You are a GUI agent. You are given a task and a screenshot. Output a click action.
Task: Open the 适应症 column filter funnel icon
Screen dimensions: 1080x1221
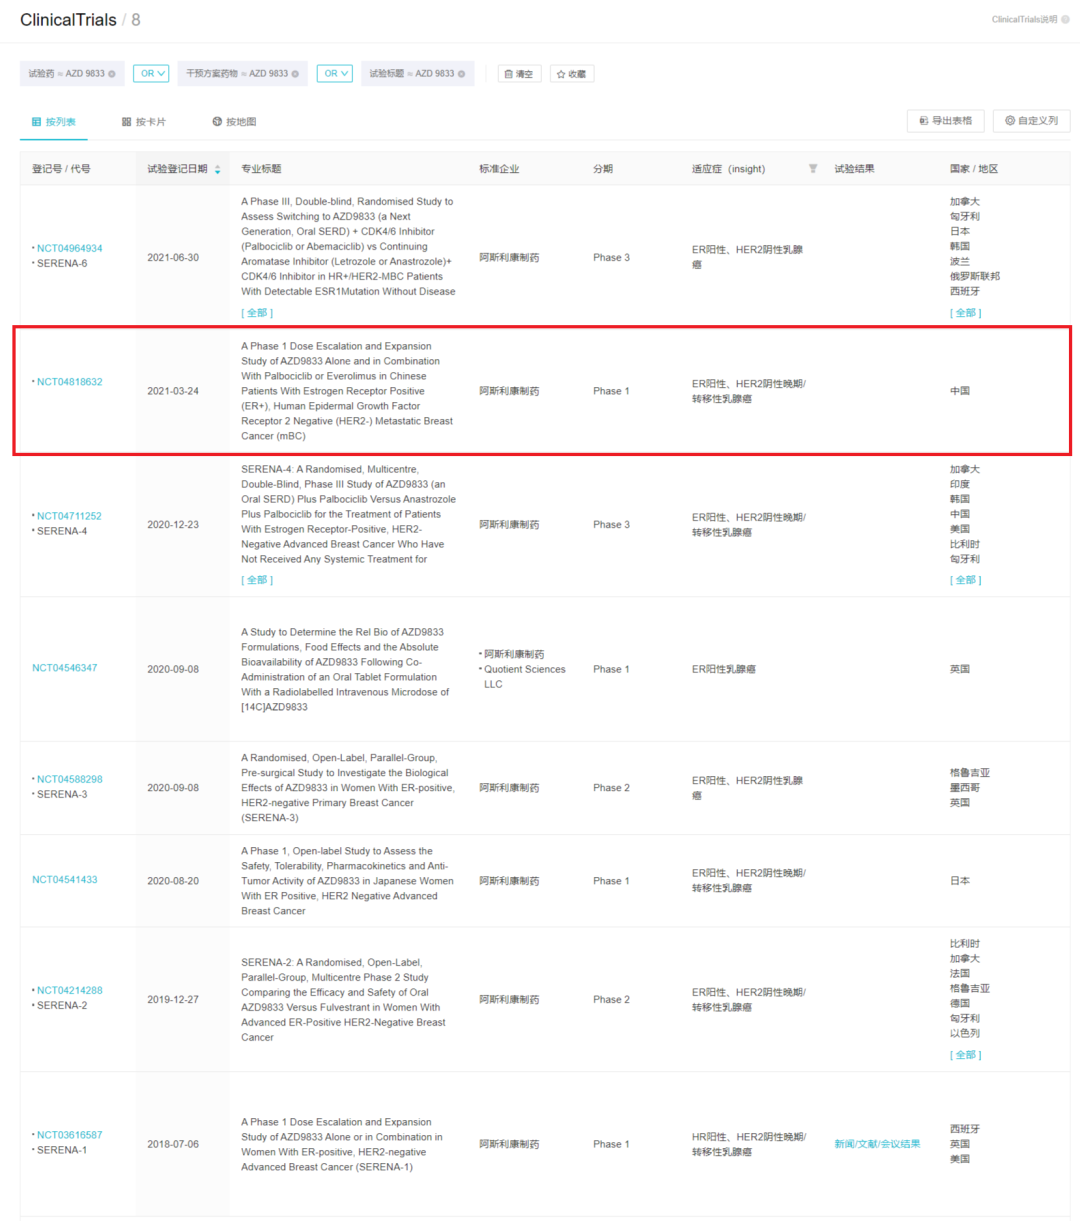pyautogui.click(x=813, y=169)
